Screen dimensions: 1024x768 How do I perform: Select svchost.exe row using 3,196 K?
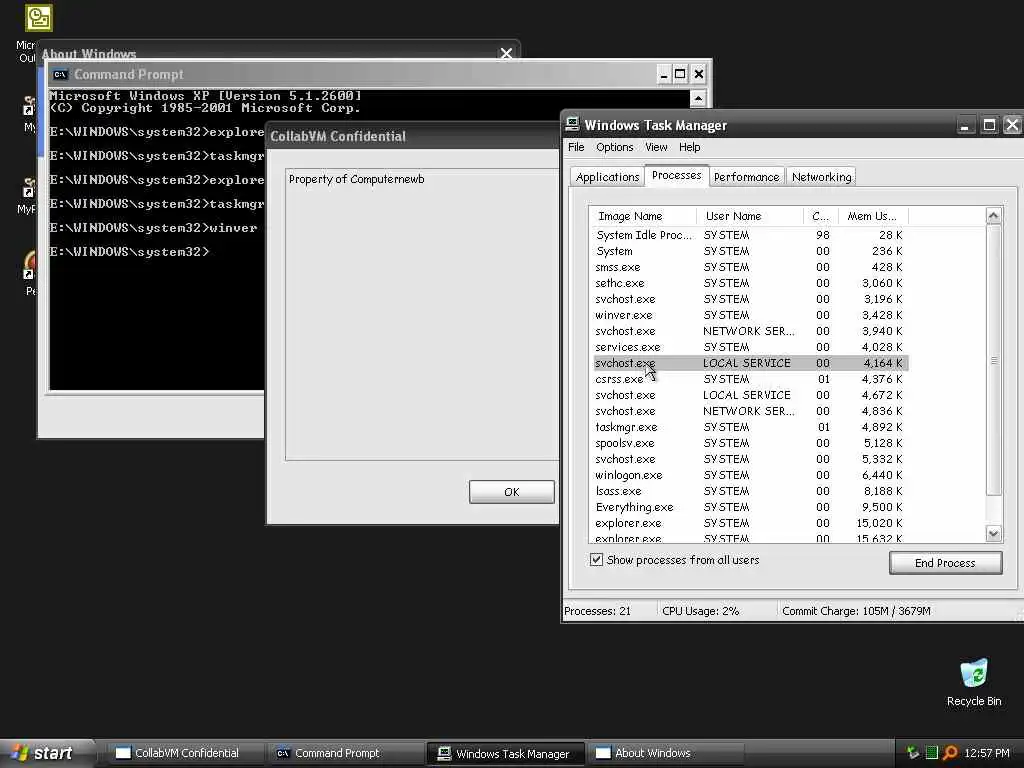pyautogui.click(x=749, y=299)
